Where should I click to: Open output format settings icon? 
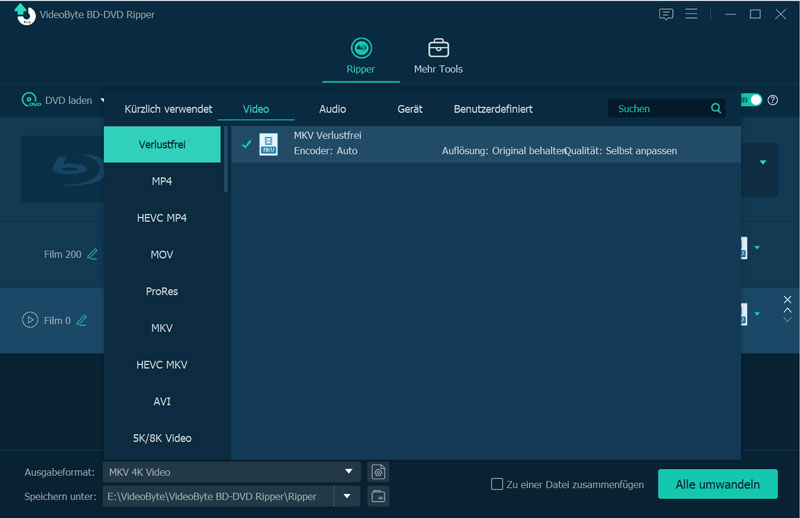[x=378, y=472]
